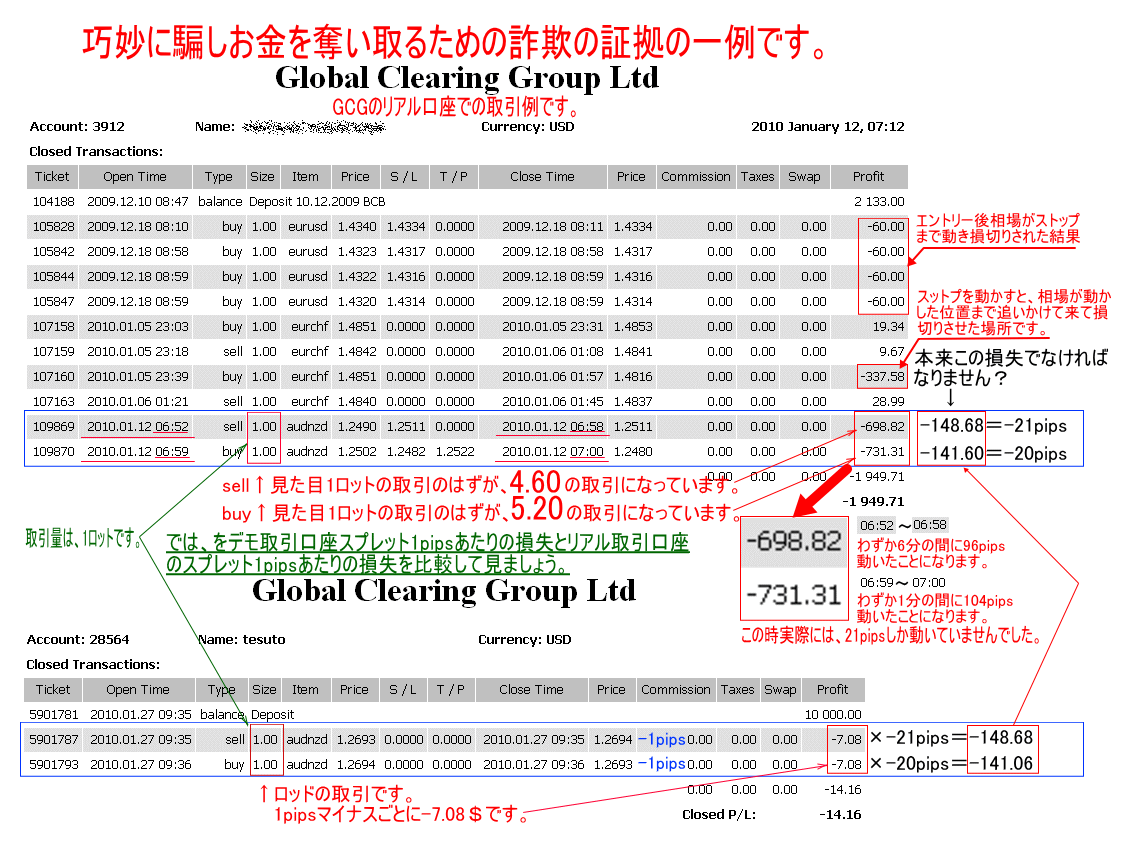Click the 'Account: 28564' label

point(77,640)
